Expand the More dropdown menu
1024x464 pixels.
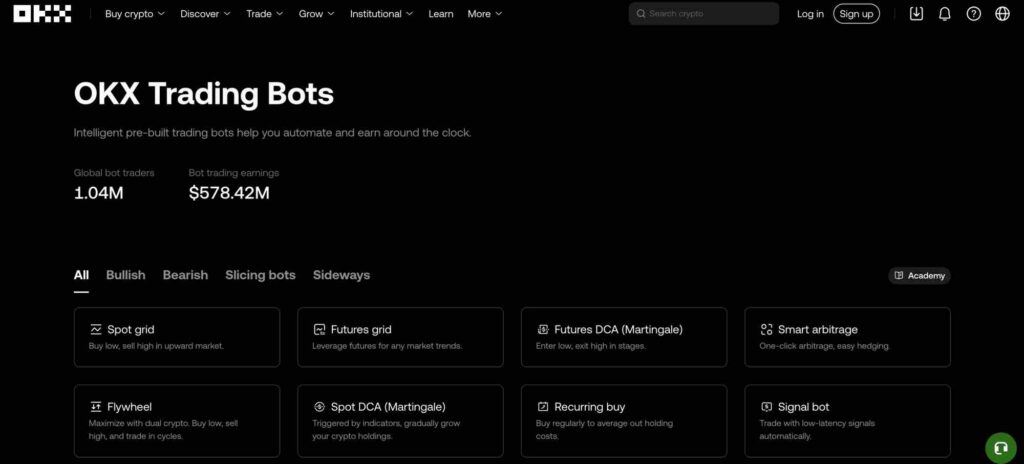[485, 14]
